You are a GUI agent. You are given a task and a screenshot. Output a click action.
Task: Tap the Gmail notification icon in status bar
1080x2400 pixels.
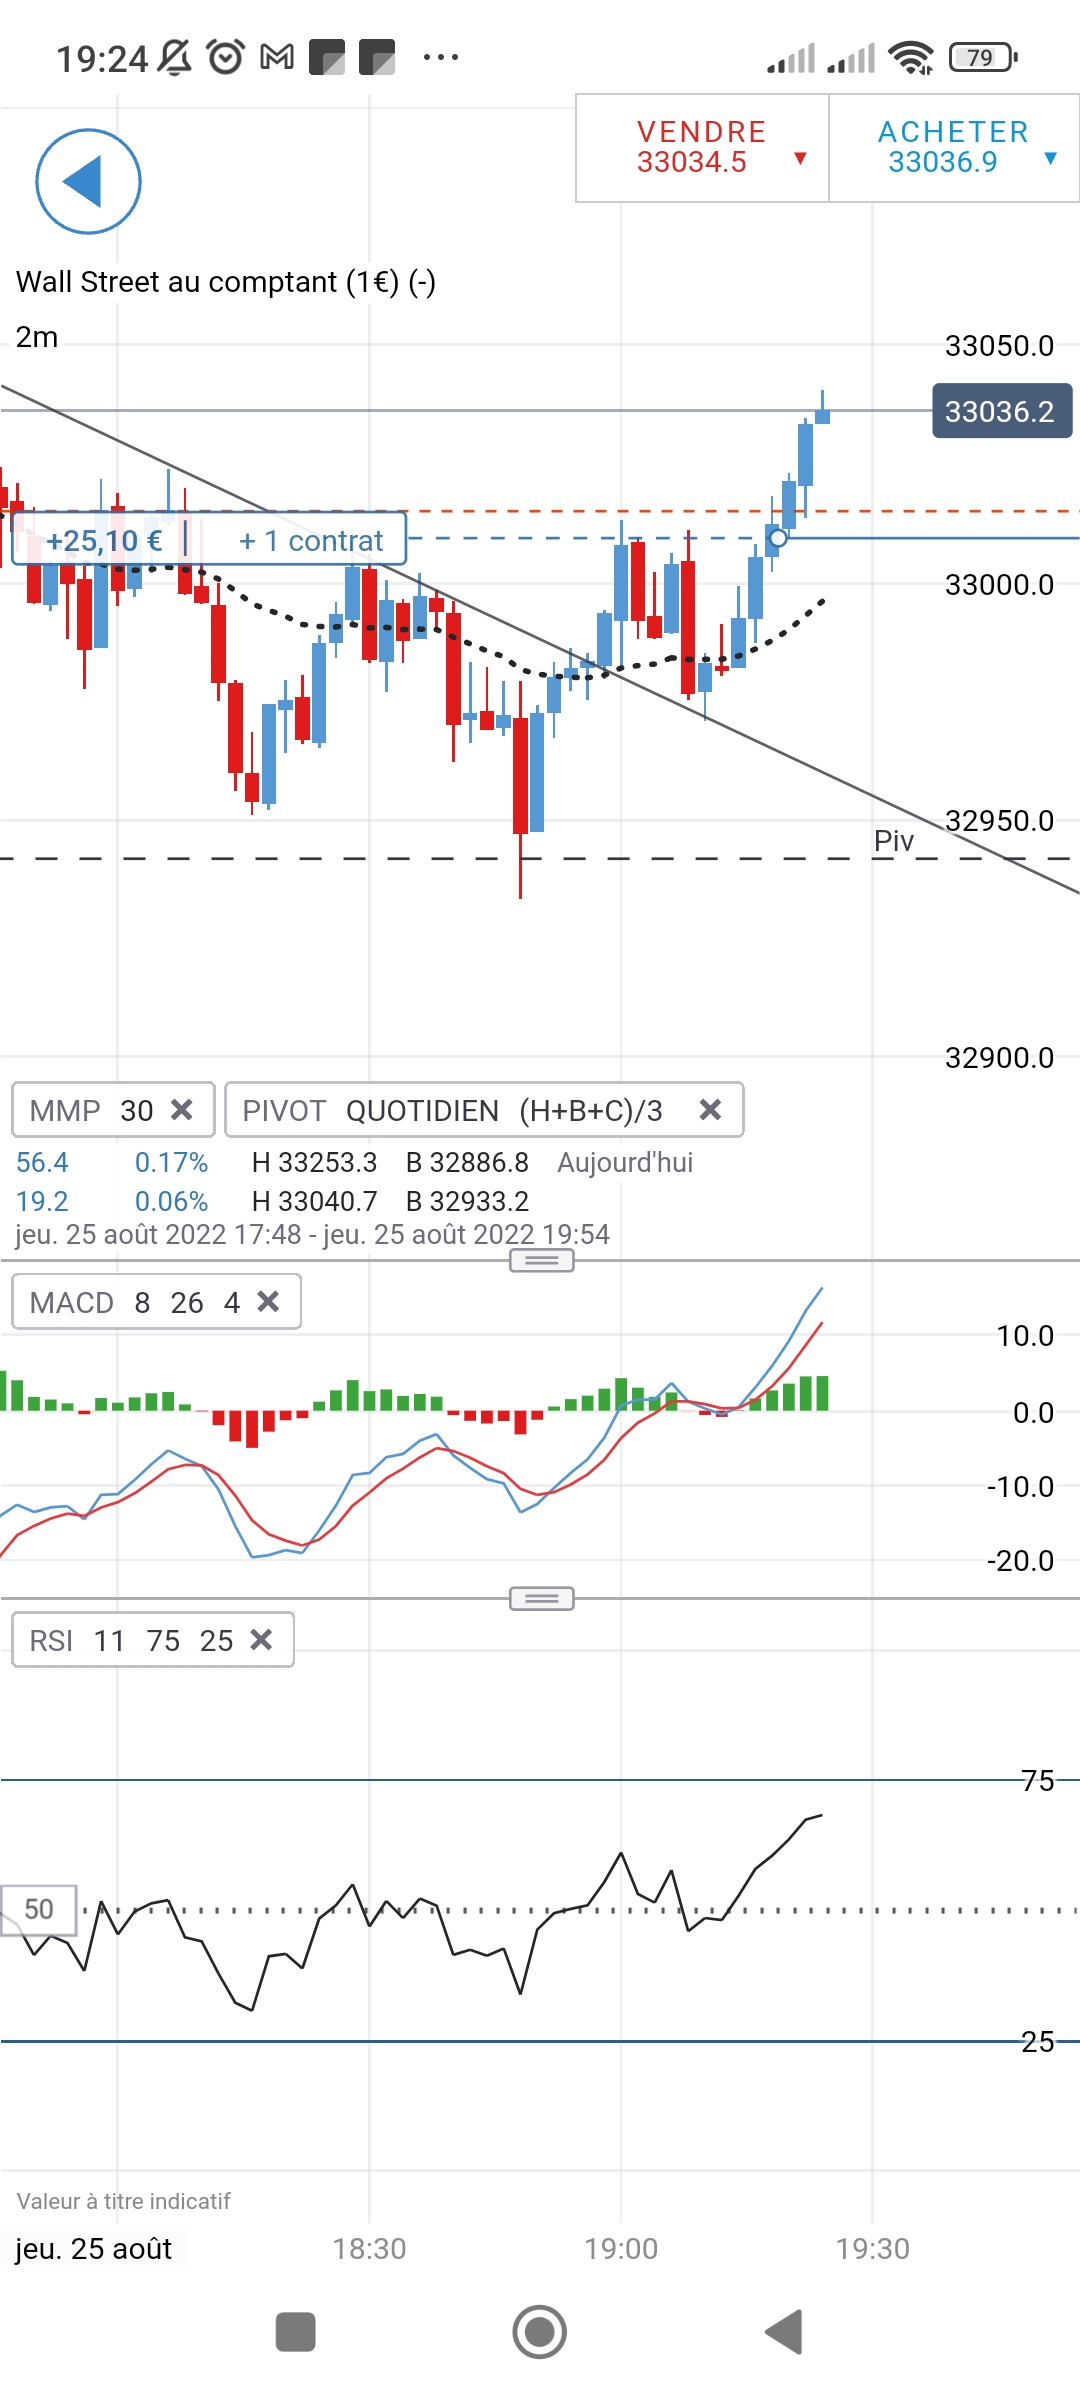point(277,58)
